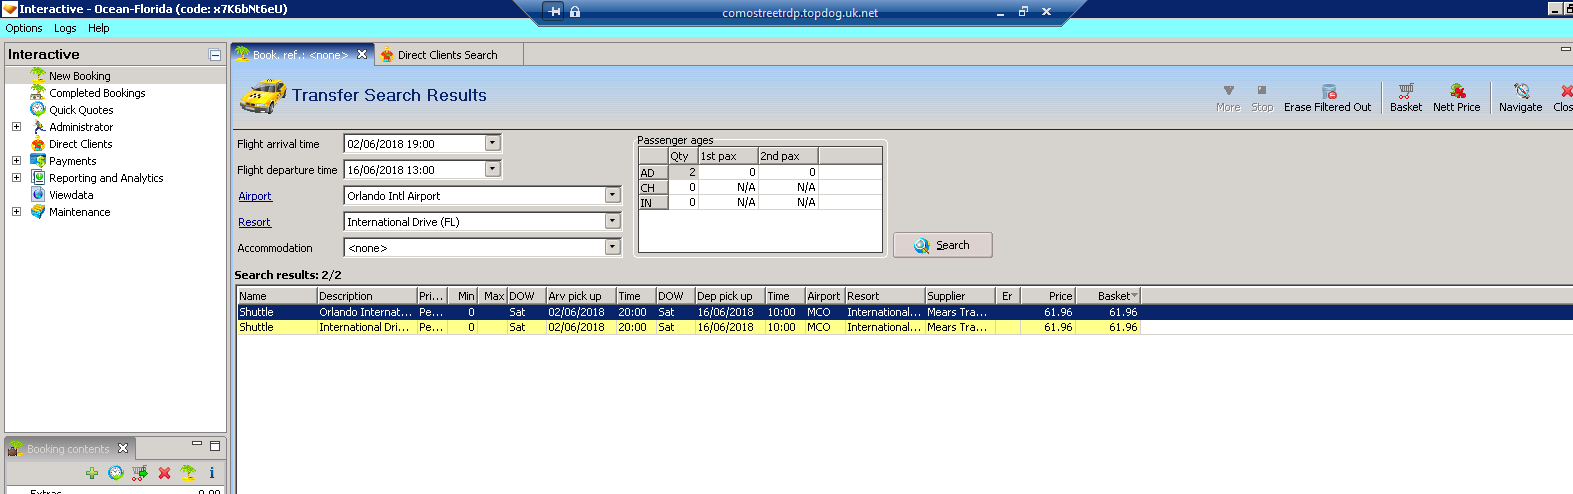The image size is (1573, 494).
Task: Select Reporting and Analytics item
Action: point(106,178)
